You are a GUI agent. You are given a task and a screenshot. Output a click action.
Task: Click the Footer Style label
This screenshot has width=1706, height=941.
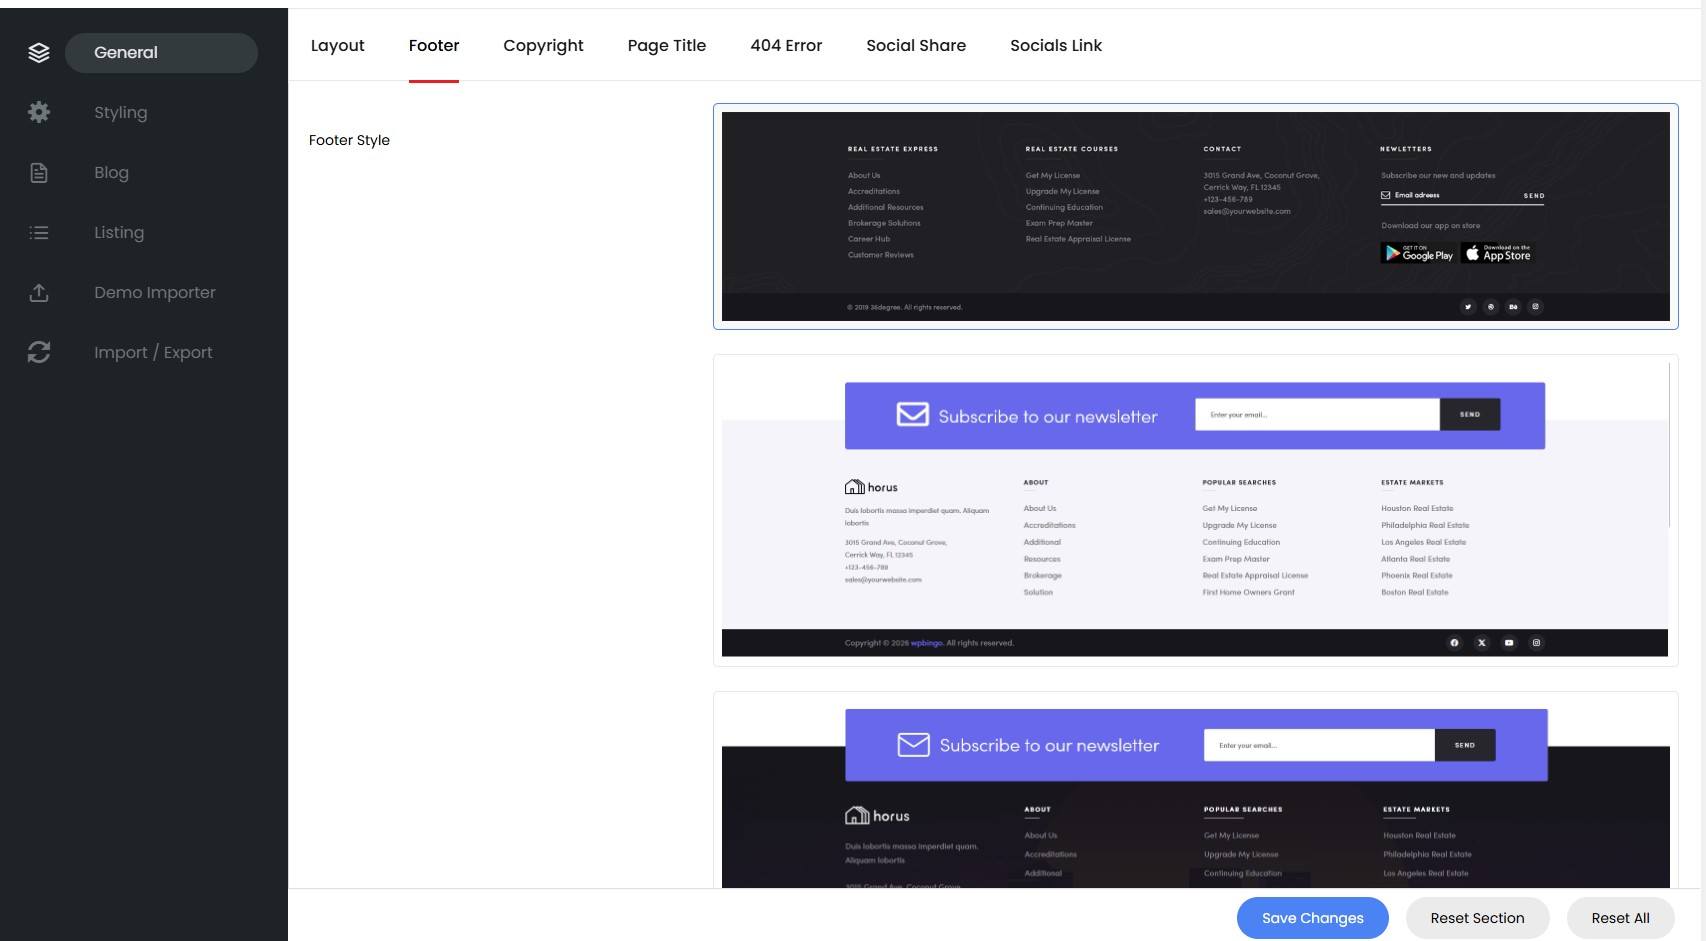(x=349, y=140)
